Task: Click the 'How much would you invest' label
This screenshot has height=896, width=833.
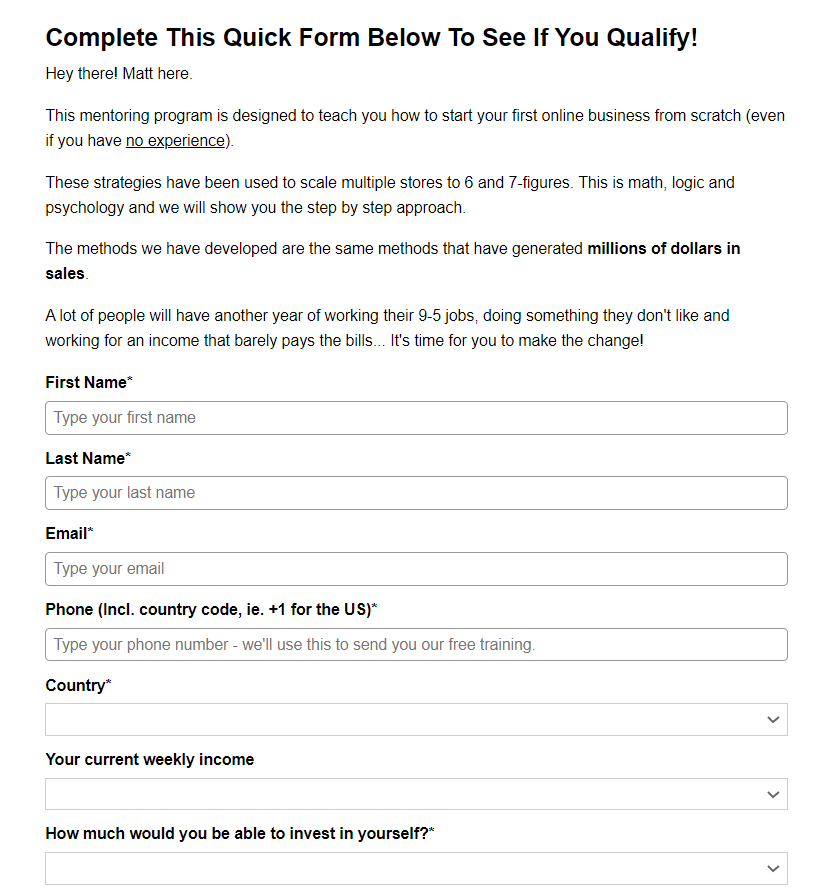Action: [x=236, y=833]
